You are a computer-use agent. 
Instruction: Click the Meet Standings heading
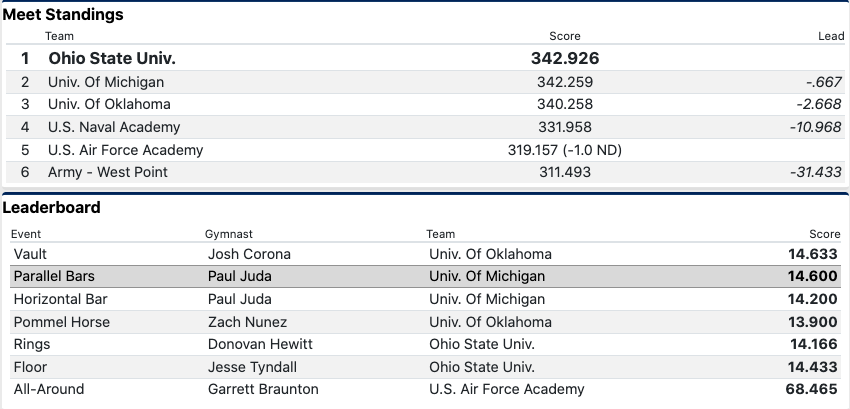pyautogui.click(x=63, y=15)
